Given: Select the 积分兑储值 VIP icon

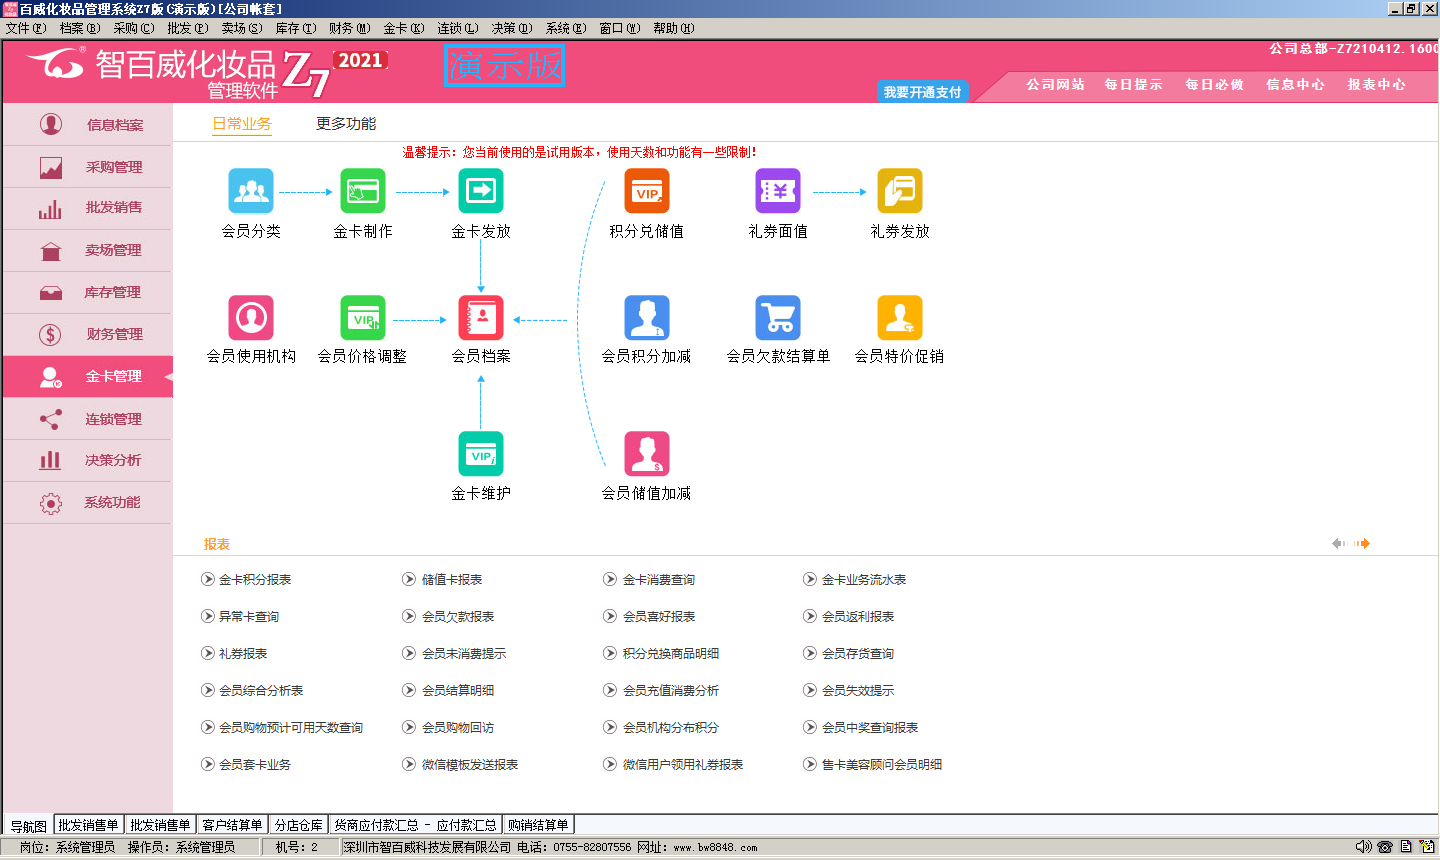Looking at the screenshot, I should pos(646,191).
